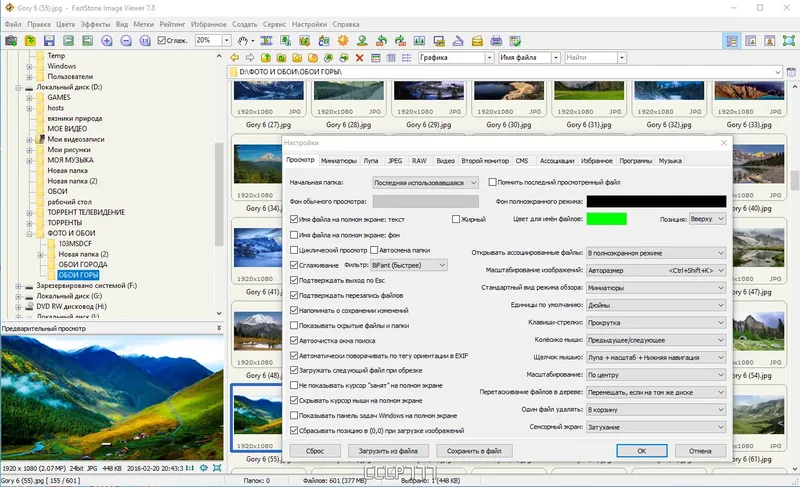Viewport: 800px width, 487px height.
Task: Click the save (floppy disk) toolbar icon
Action: click(48, 41)
